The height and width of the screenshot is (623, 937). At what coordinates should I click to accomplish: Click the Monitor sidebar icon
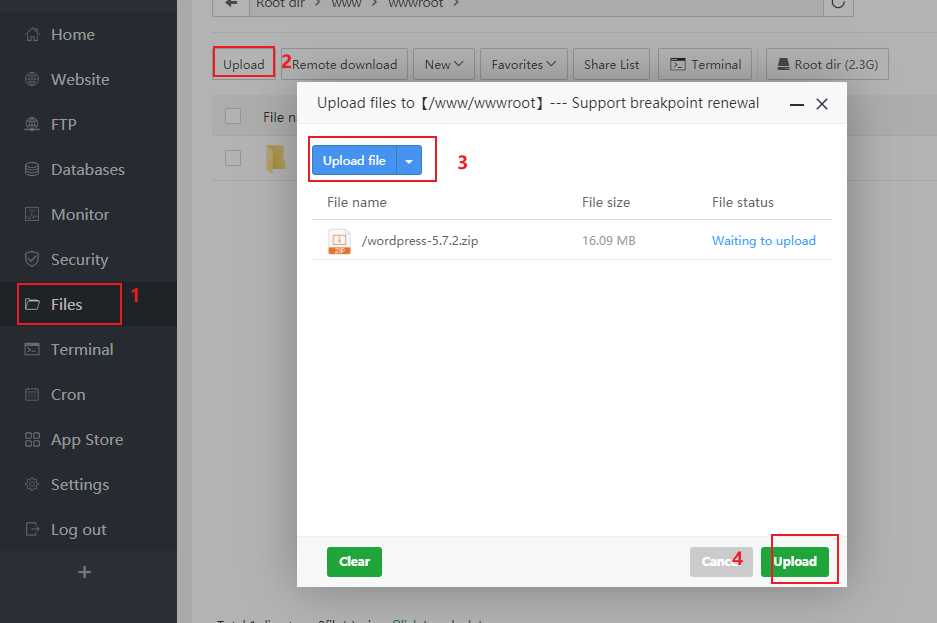pos(32,215)
